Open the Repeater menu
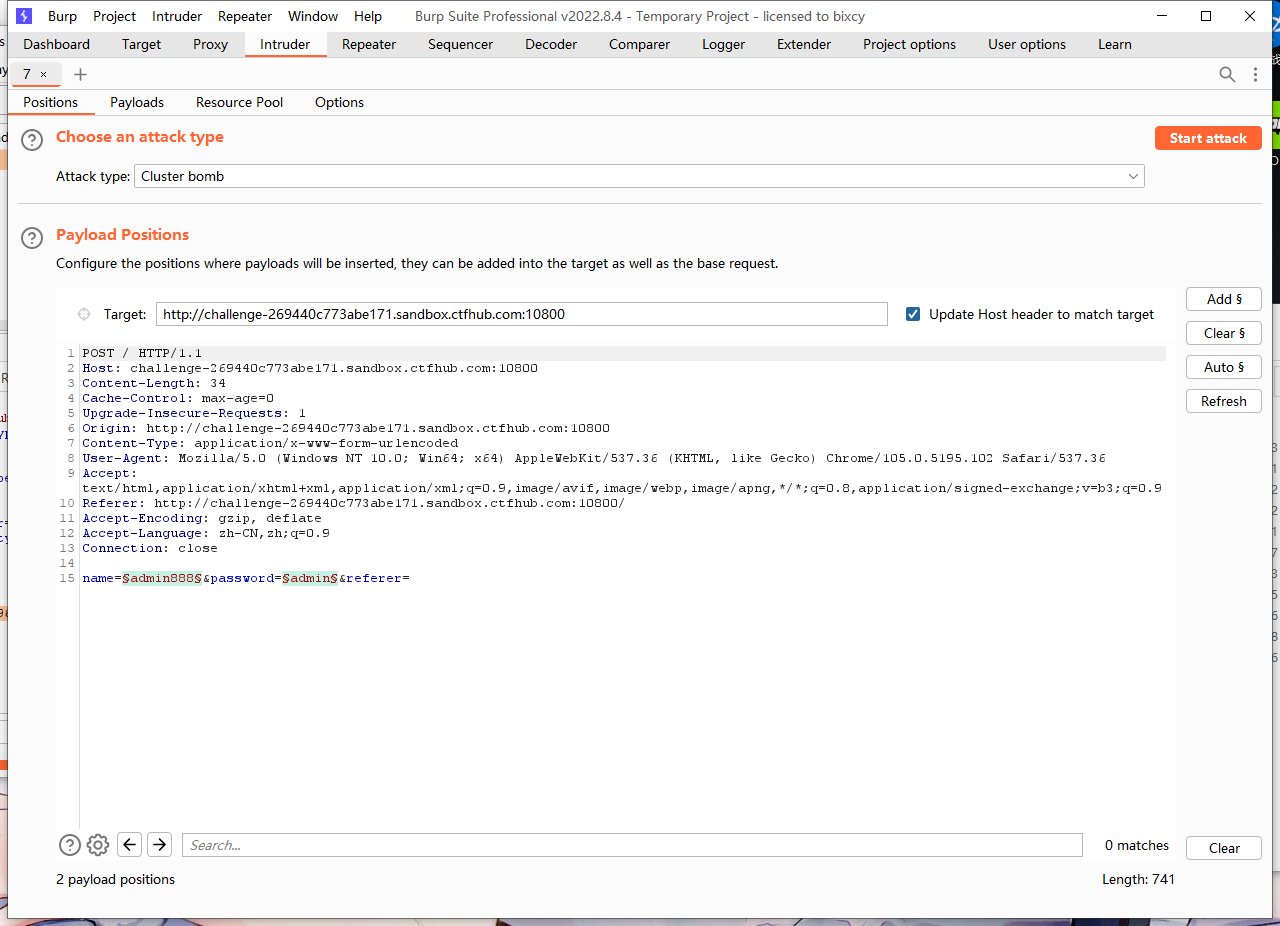 click(245, 16)
